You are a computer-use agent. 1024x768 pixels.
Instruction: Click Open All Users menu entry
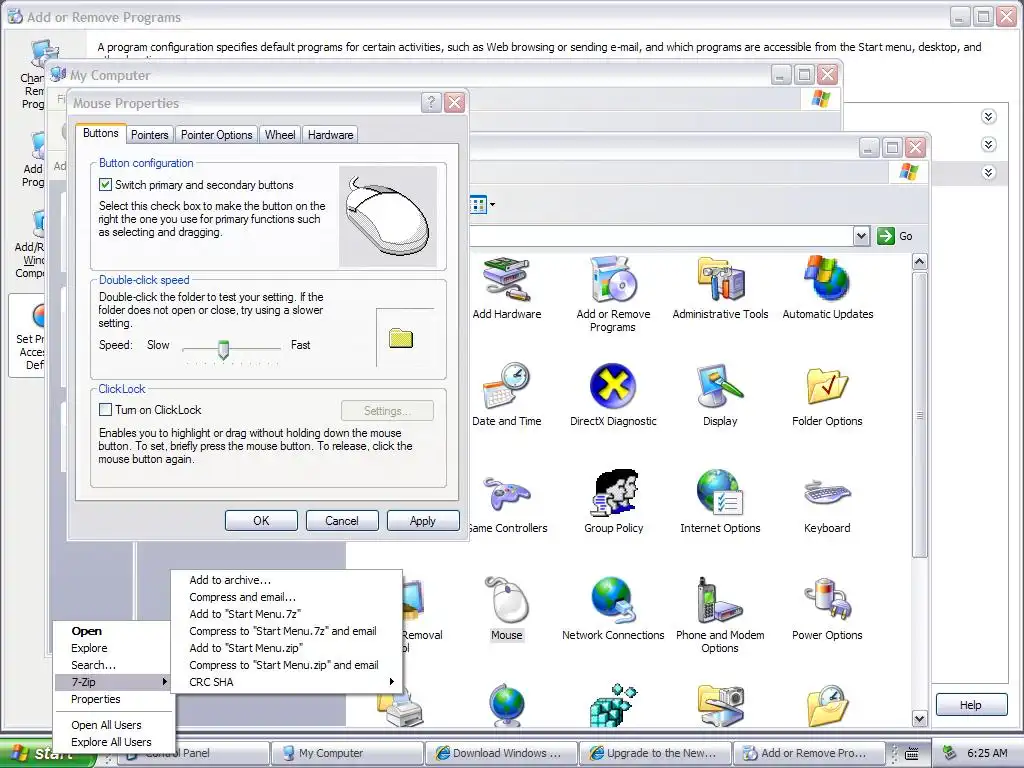[x=114, y=725]
